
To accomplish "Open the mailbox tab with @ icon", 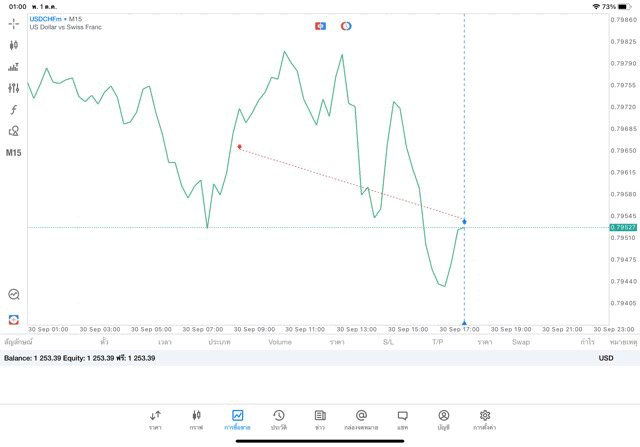I will [x=361, y=420].
